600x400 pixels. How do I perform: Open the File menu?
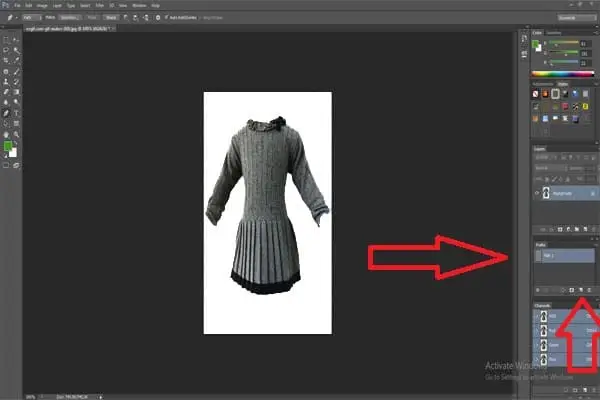click(17, 6)
